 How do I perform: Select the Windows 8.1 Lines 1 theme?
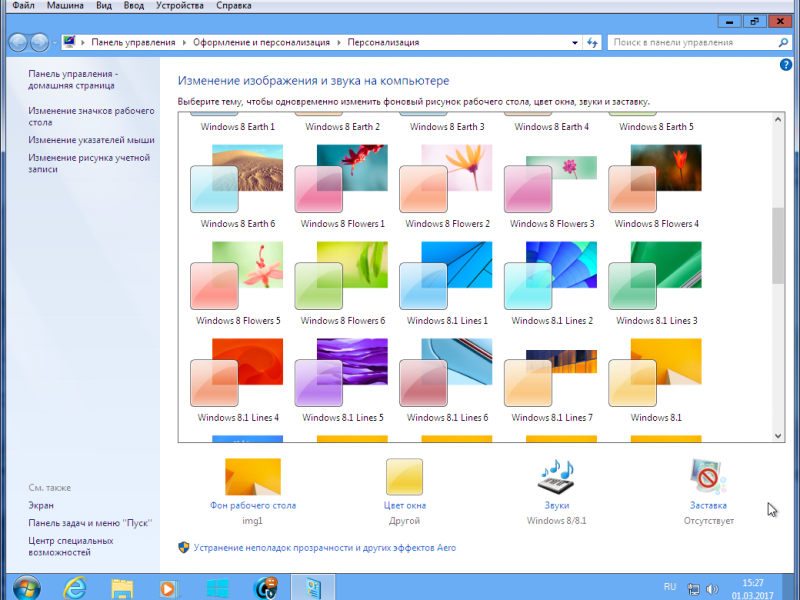(x=447, y=283)
